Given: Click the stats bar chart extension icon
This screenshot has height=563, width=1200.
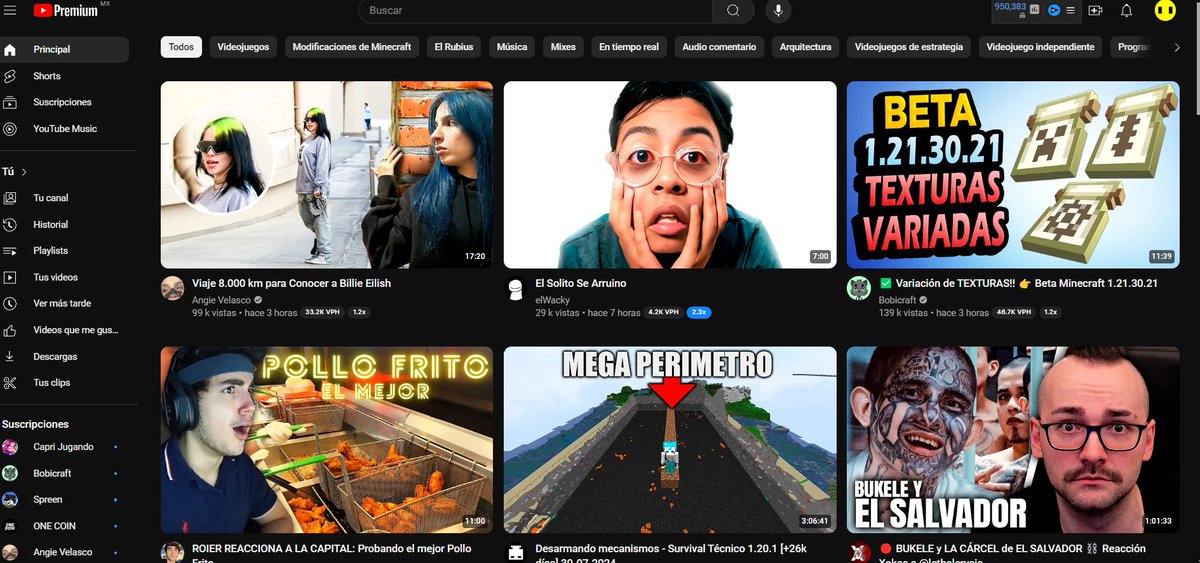Looking at the screenshot, I should (x=1035, y=10).
